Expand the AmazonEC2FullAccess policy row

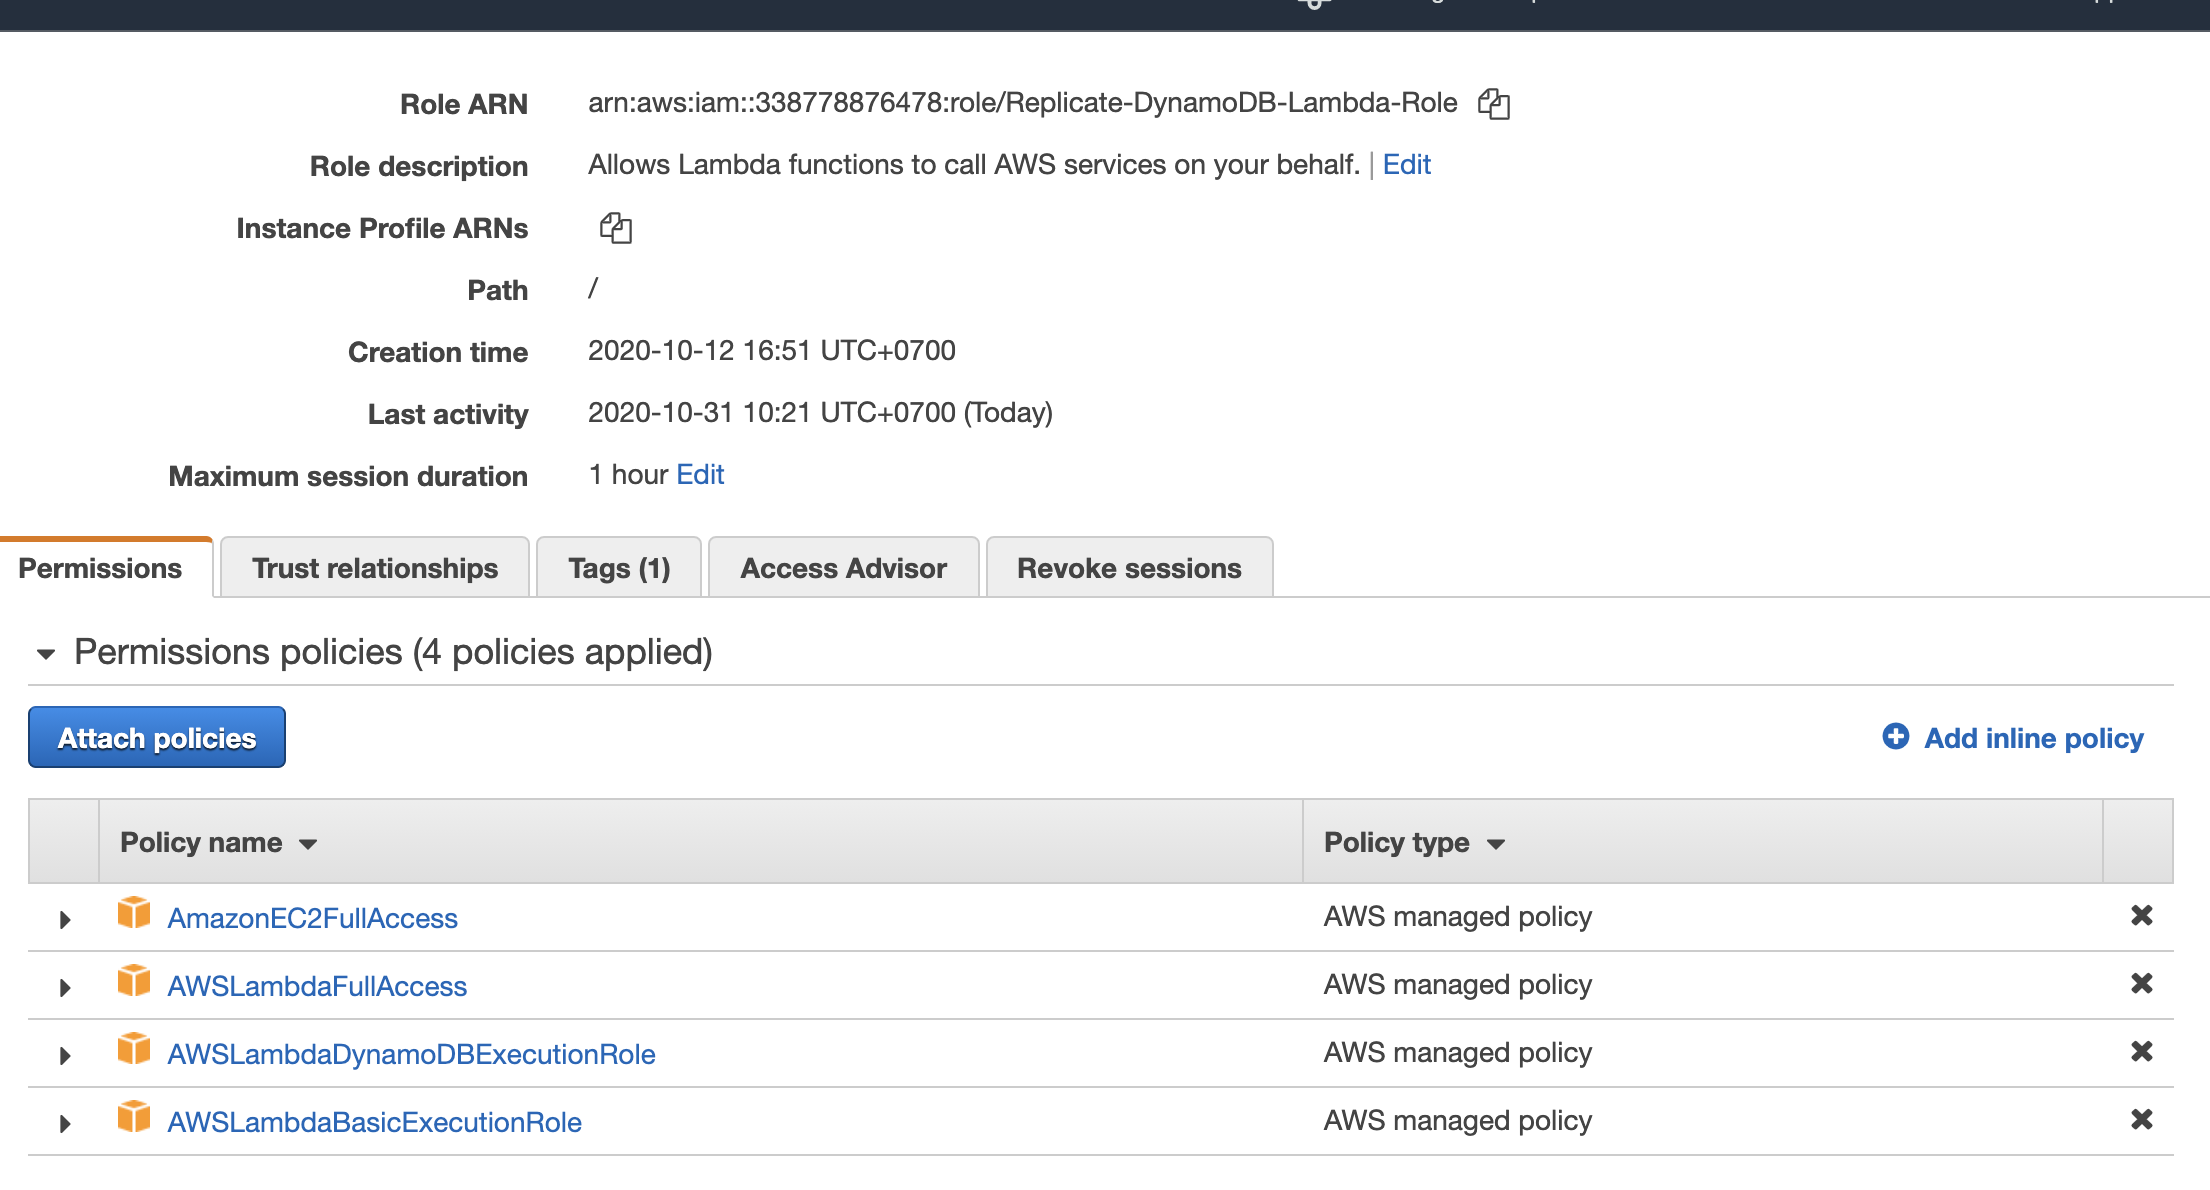[65, 919]
